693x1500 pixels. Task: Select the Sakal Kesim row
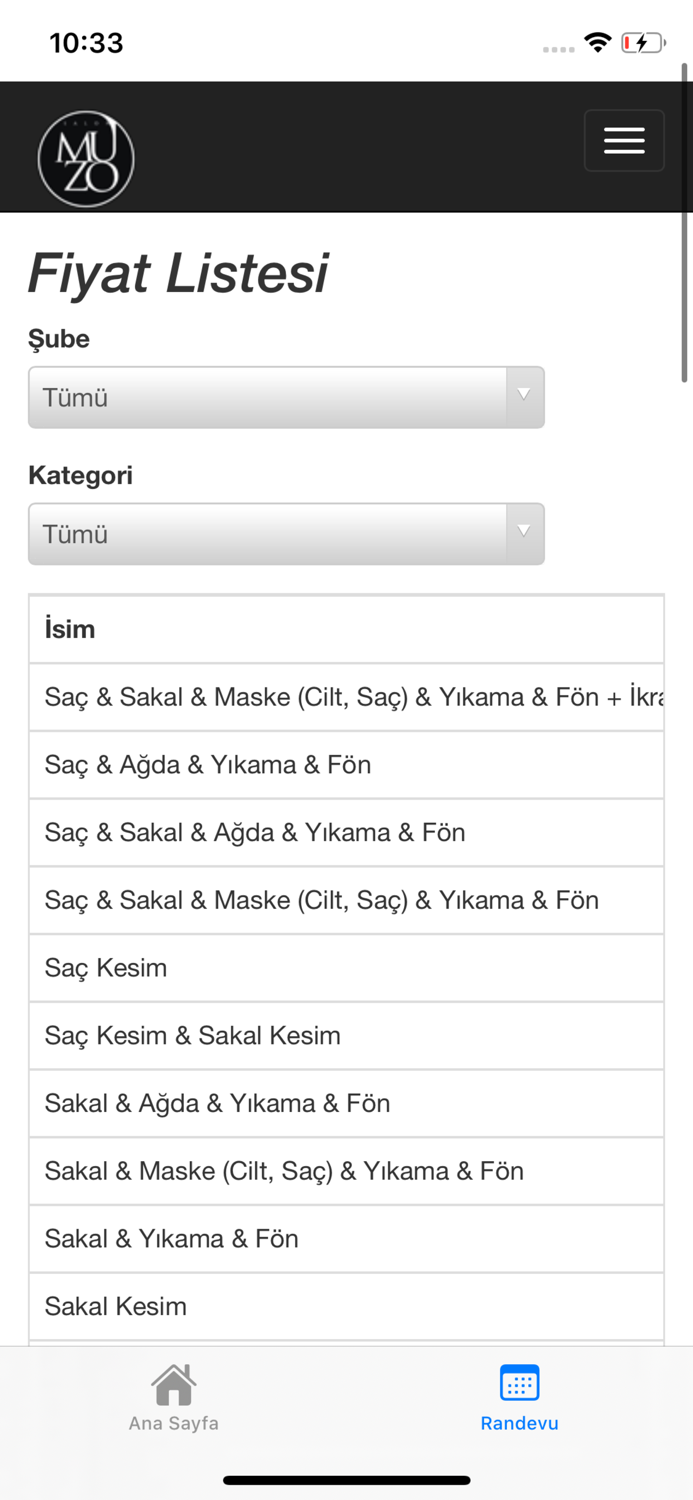coord(346,1306)
